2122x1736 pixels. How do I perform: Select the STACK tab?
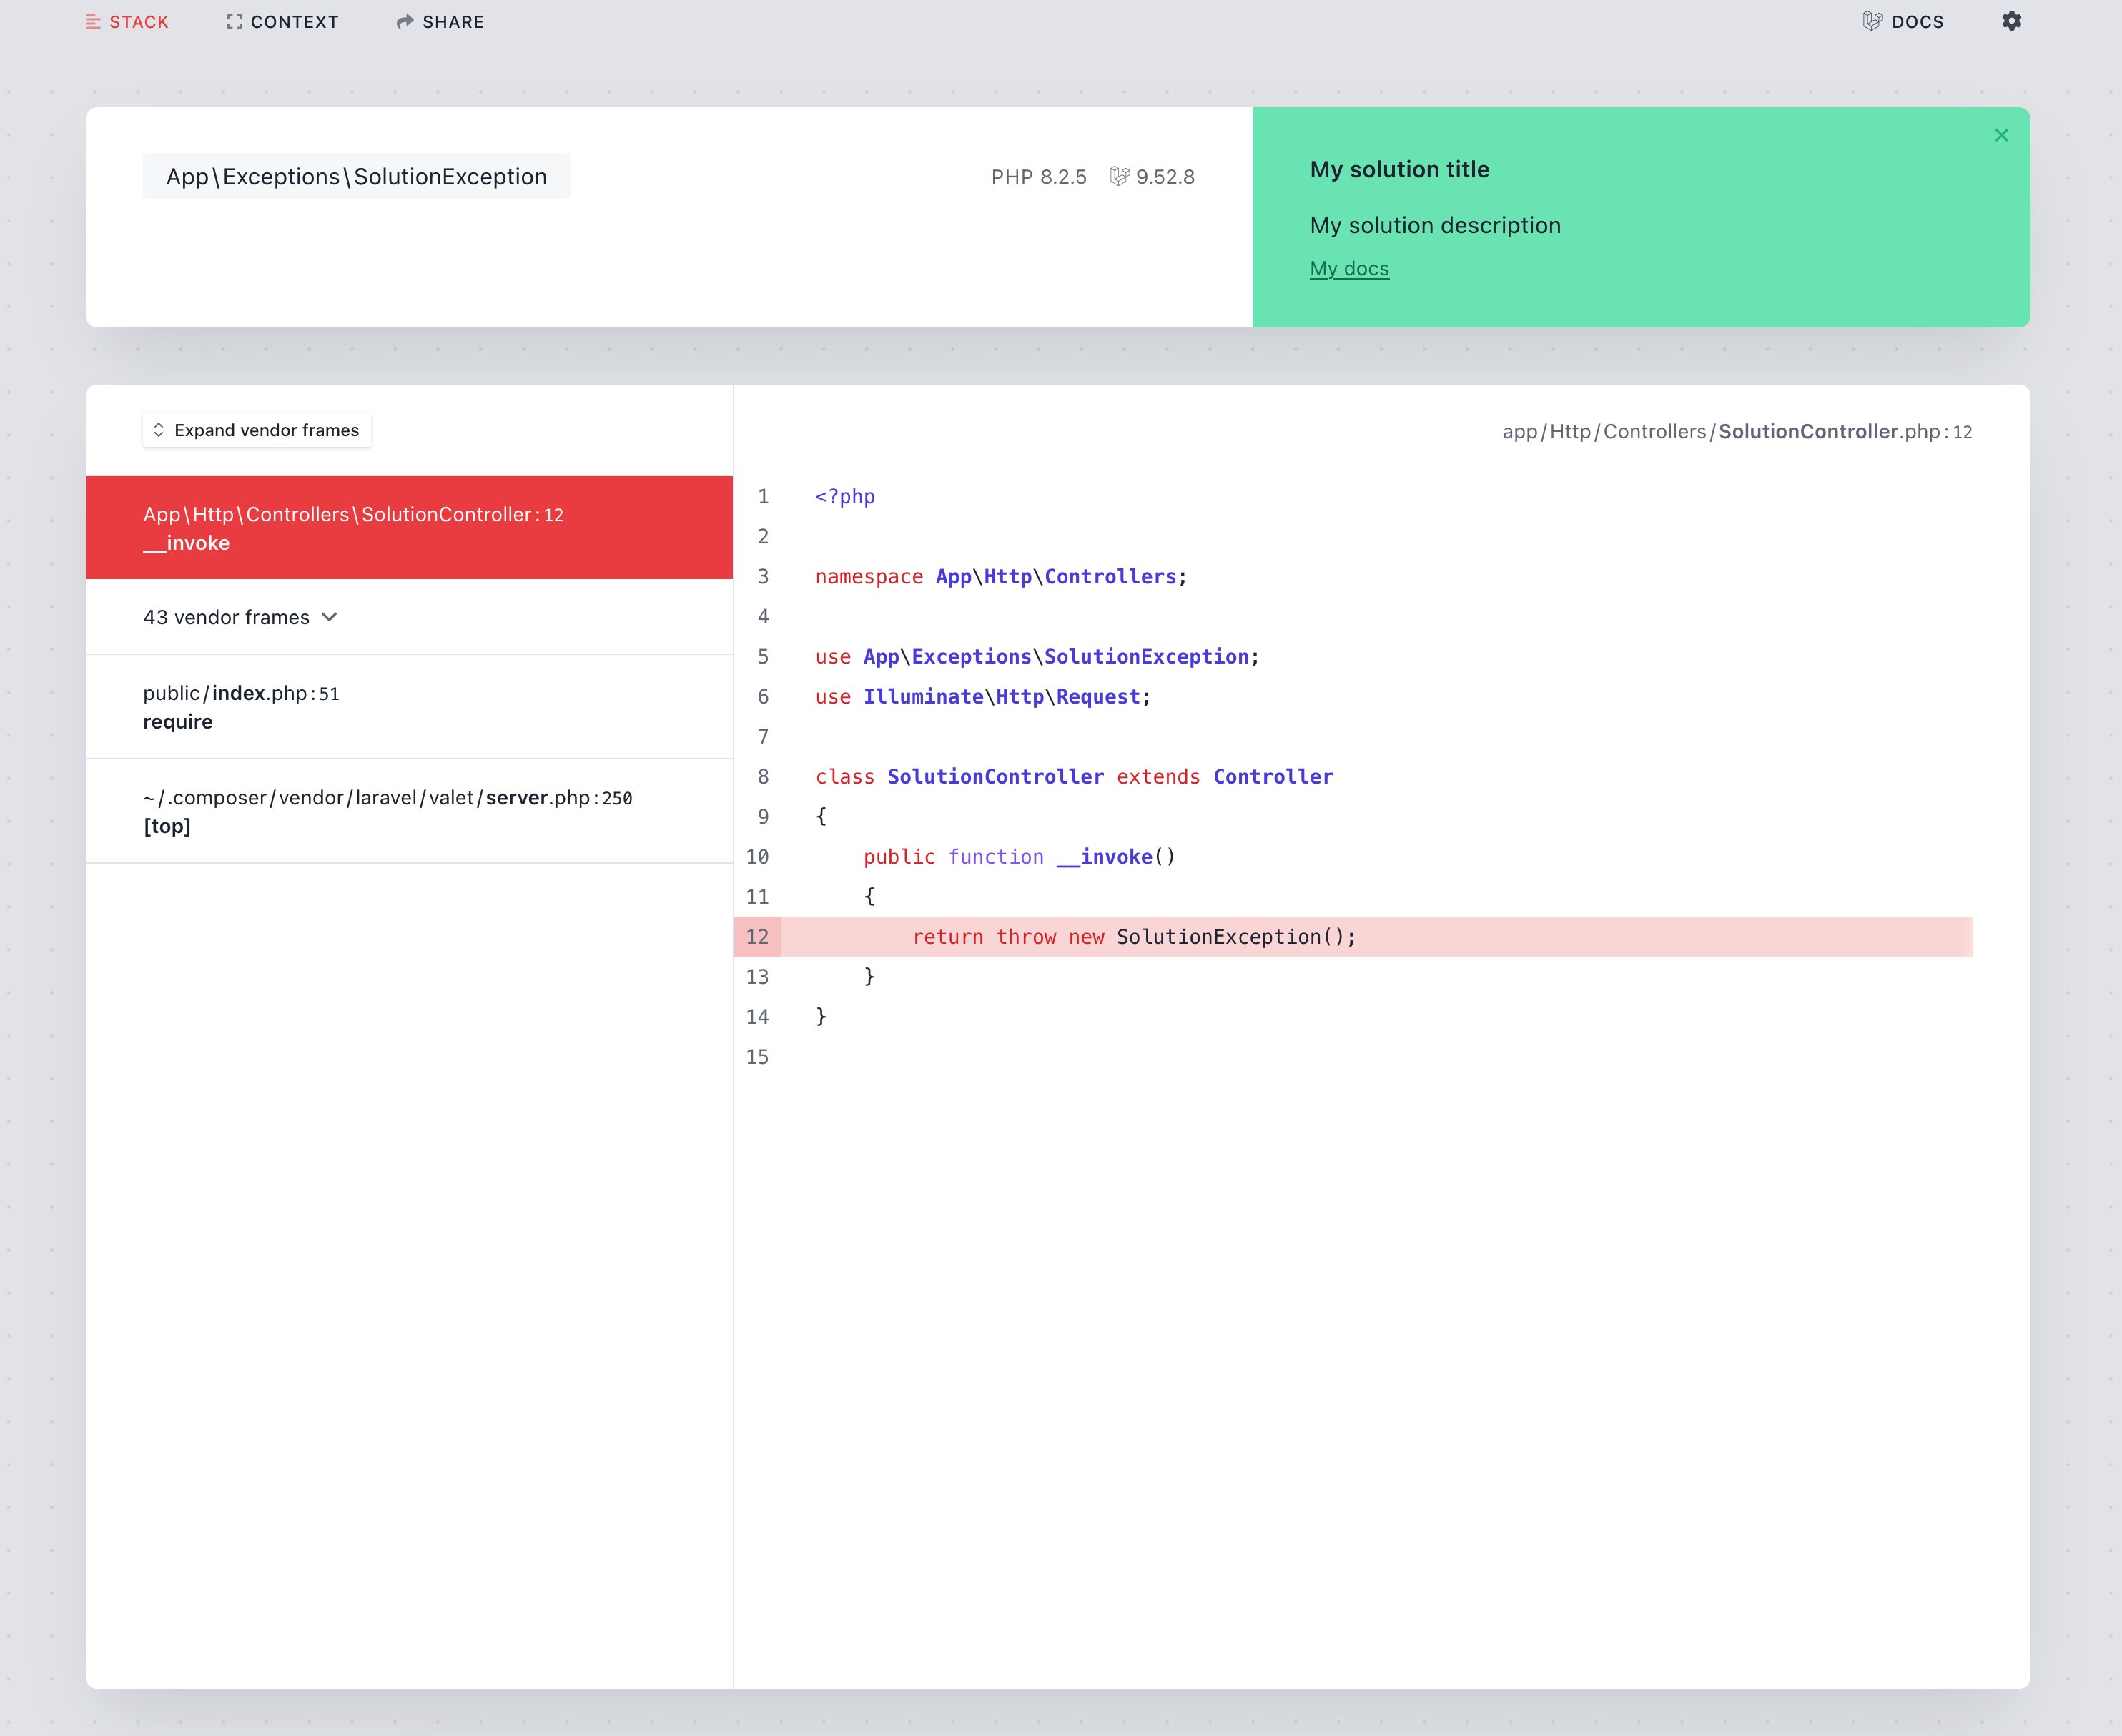click(x=139, y=21)
